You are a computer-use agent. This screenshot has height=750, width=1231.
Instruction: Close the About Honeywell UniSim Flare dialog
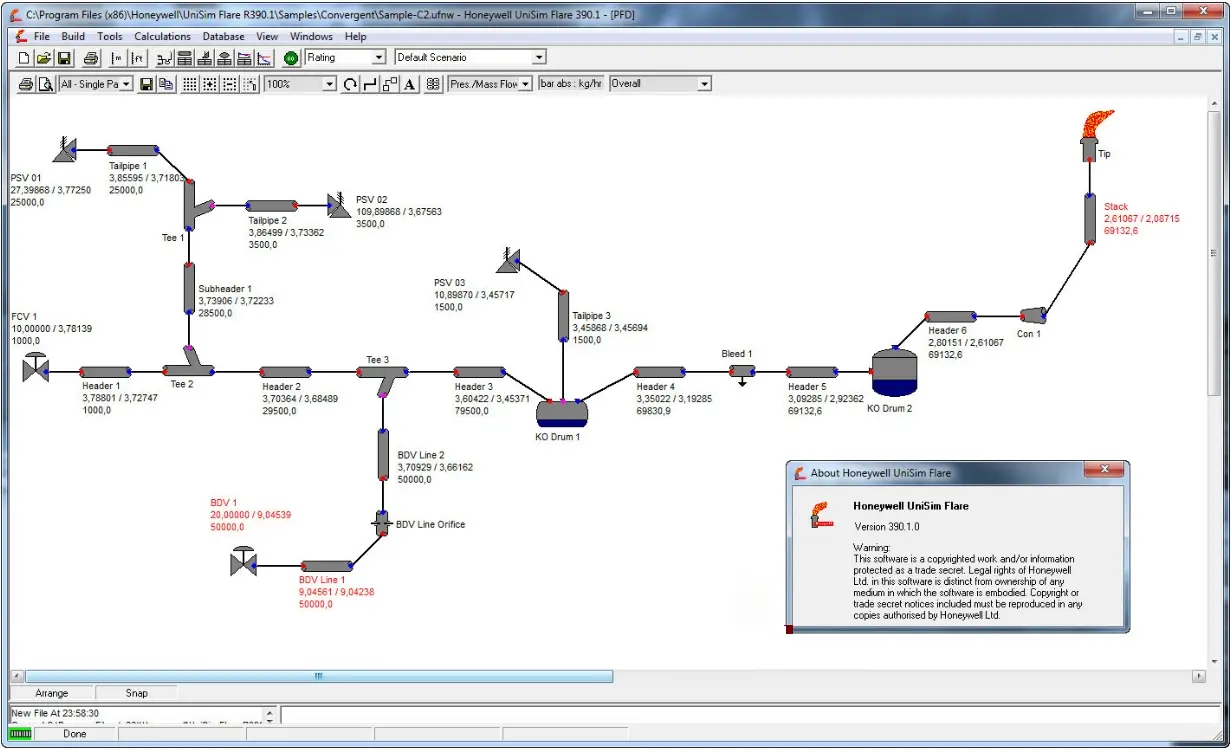1104,470
